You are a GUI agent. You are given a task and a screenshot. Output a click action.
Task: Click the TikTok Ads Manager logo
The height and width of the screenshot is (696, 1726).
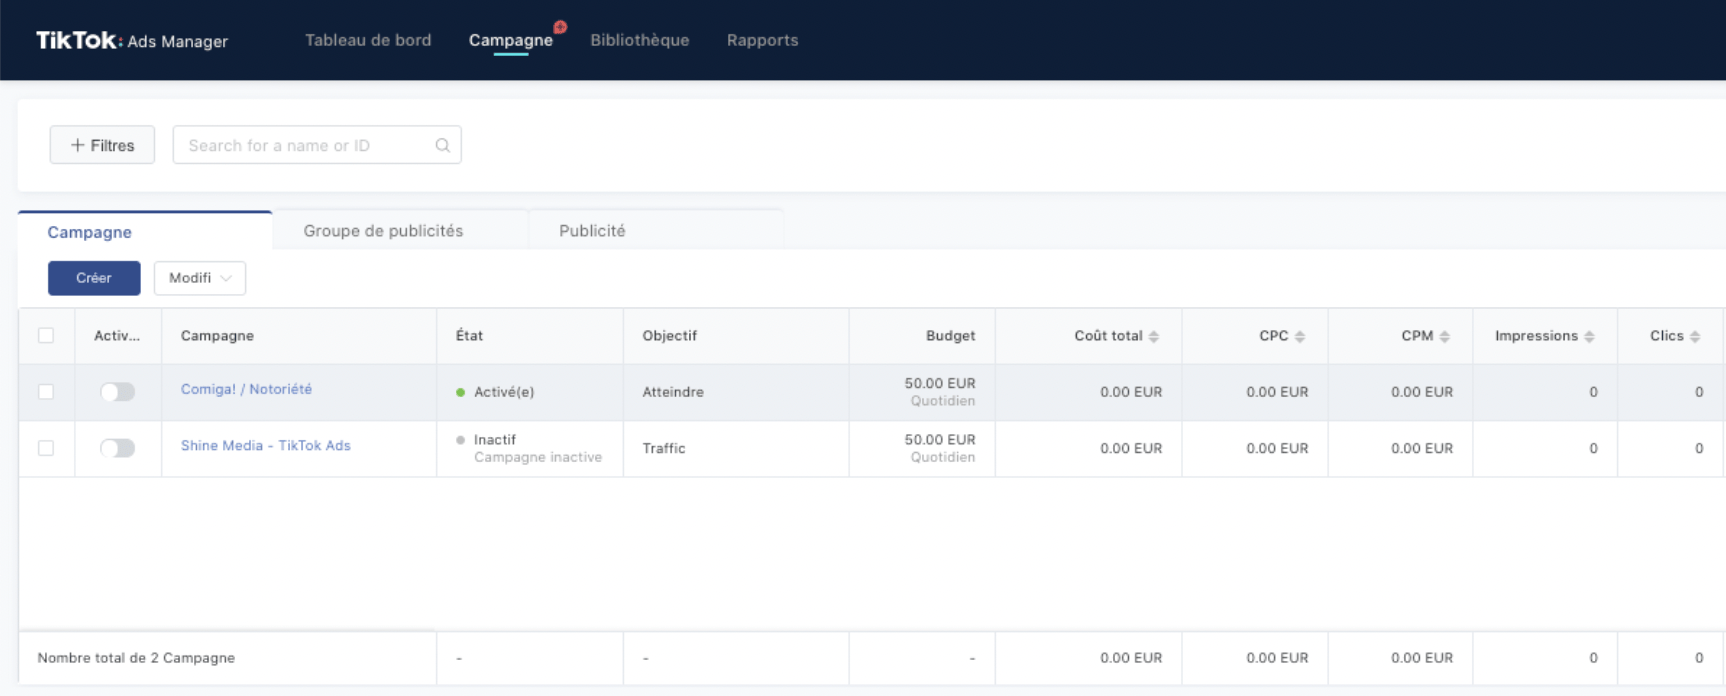(x=132, y=40)
